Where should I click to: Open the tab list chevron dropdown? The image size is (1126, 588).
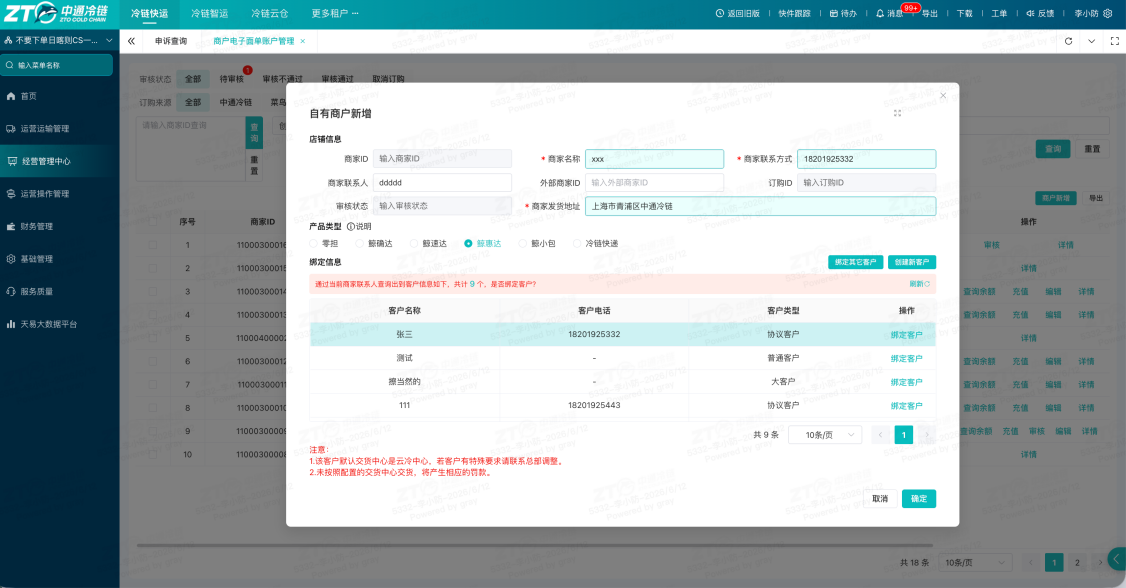point(1092,41)
